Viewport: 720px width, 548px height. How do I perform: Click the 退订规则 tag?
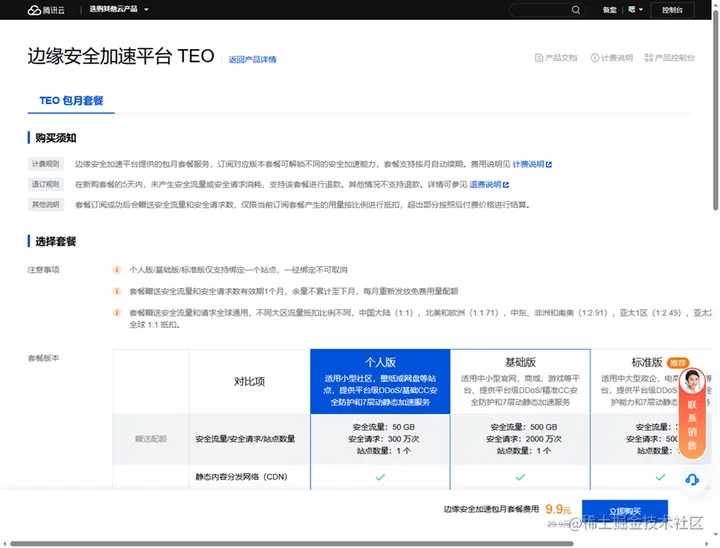click(x=45, y=184)
